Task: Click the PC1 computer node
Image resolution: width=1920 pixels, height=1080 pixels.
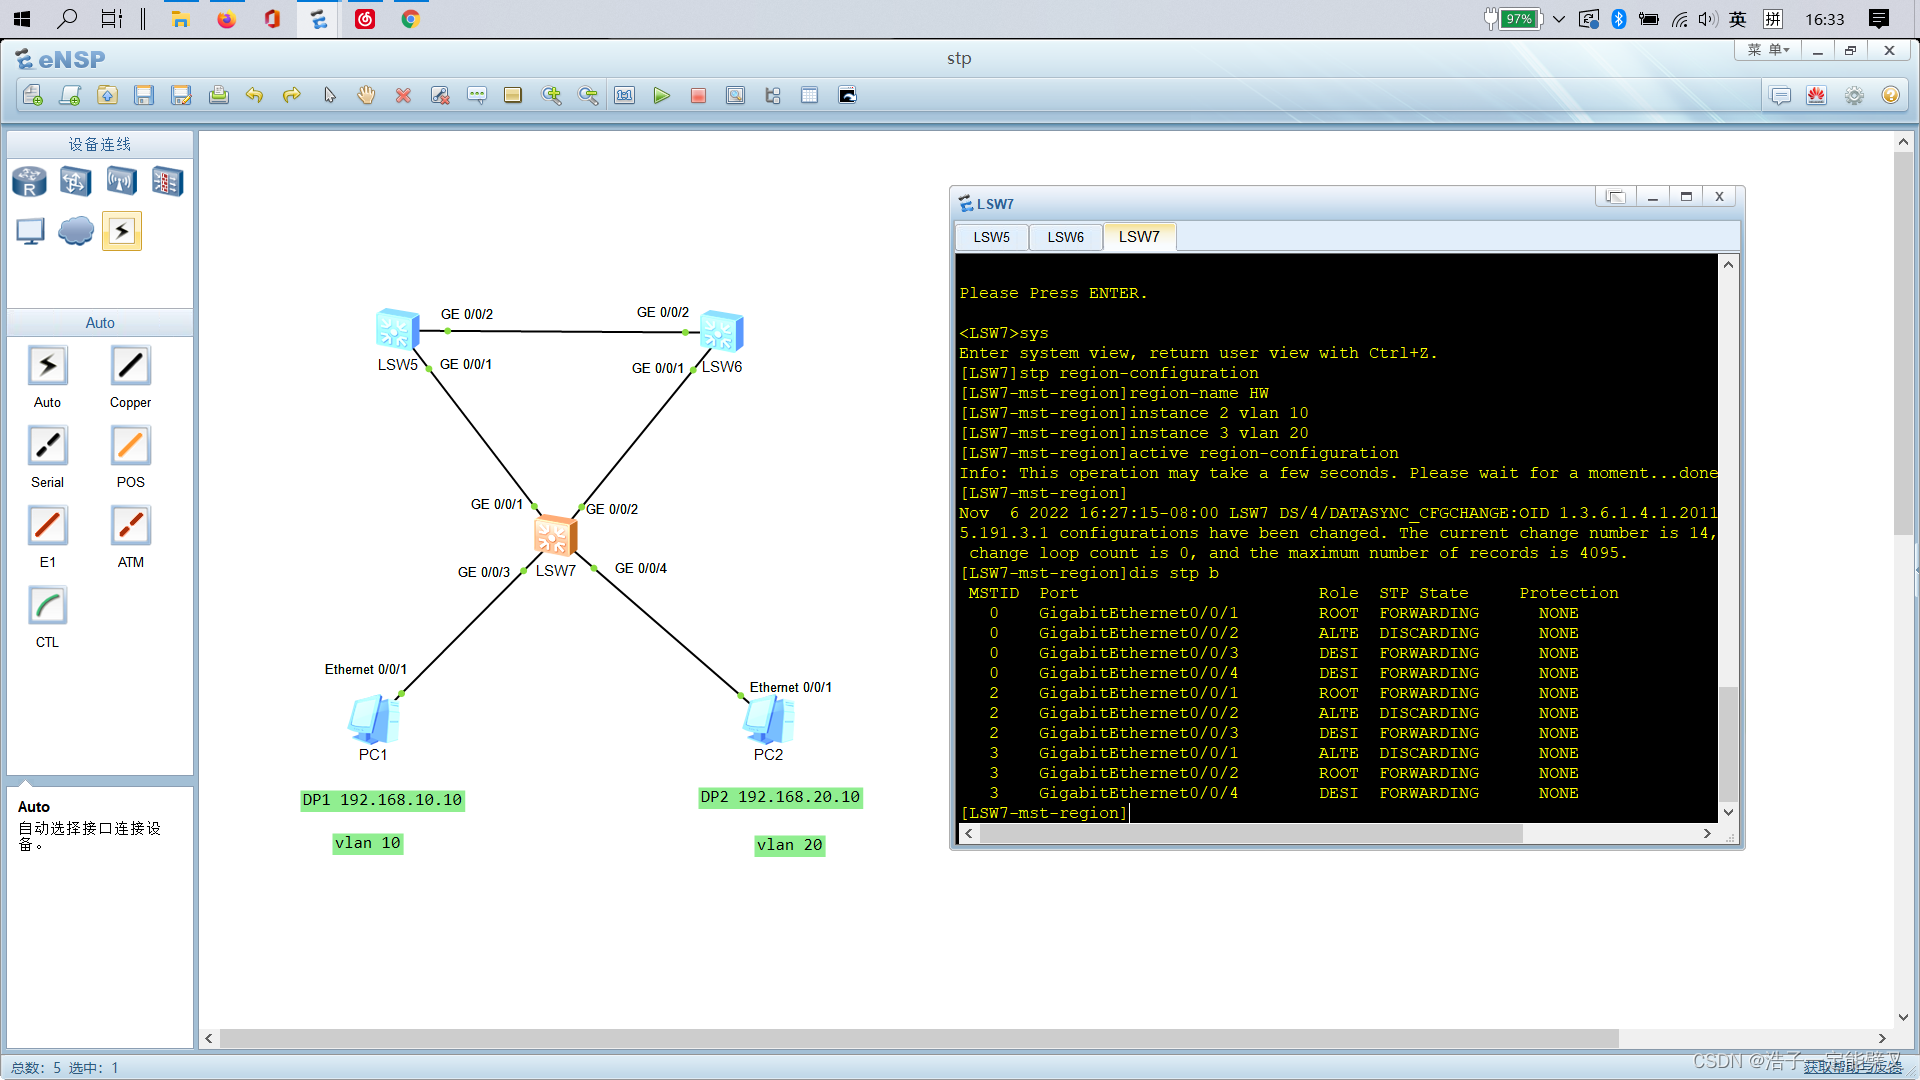Action: pos(373,719)
